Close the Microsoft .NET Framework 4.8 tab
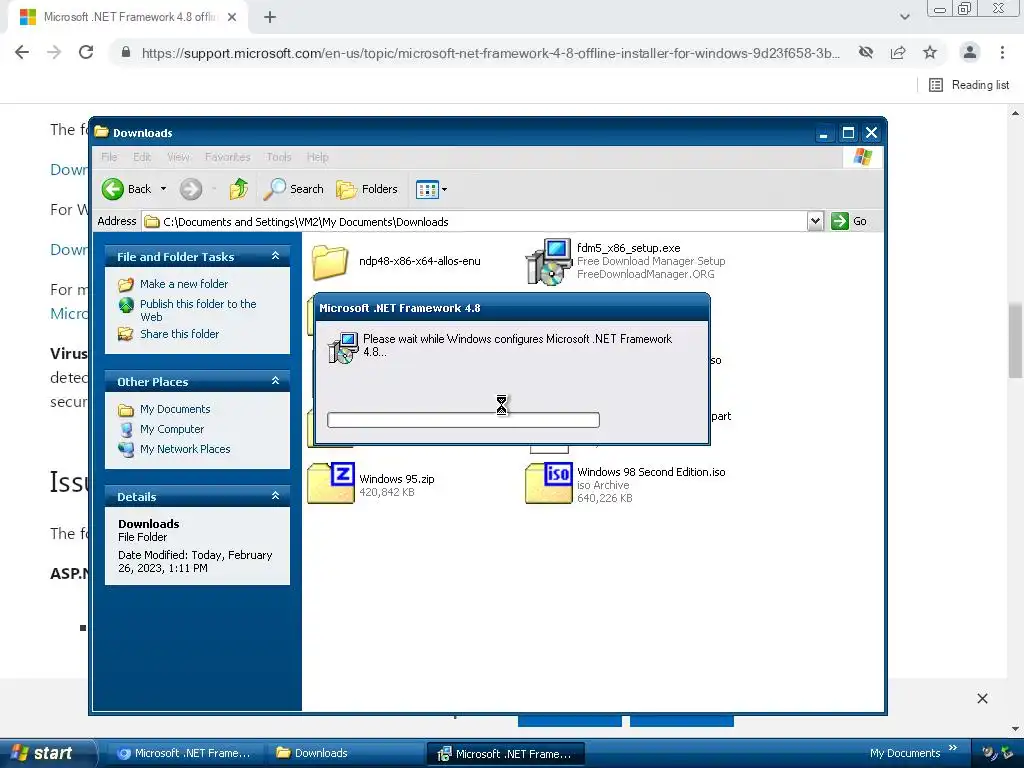This screenshot has width=1024, height=768. (x=232, y=18)
